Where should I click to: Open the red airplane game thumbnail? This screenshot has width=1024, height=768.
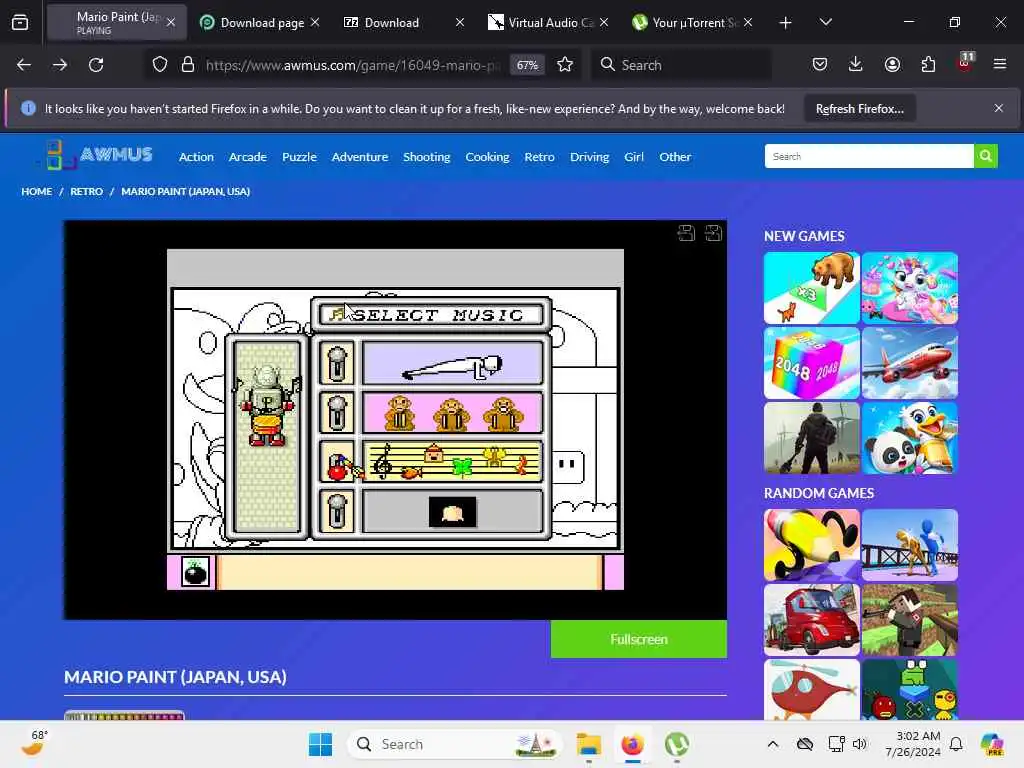910,363
